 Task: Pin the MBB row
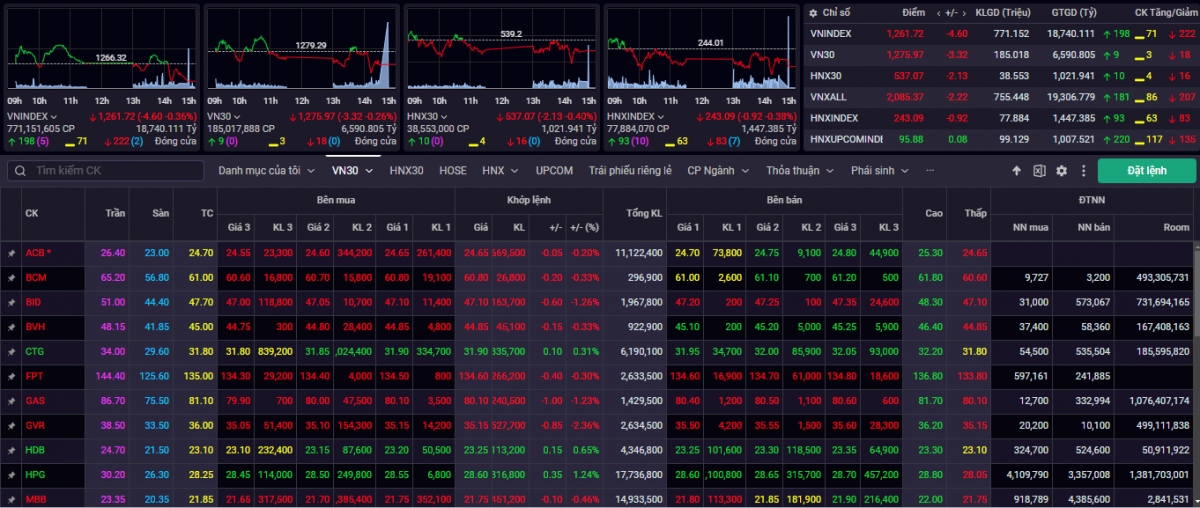[11, 498]
